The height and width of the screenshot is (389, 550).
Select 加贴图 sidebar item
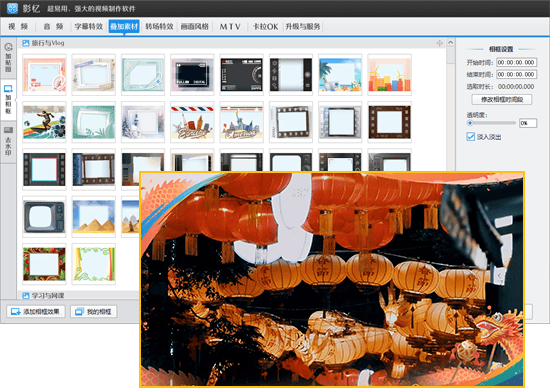tap(8, 58)
